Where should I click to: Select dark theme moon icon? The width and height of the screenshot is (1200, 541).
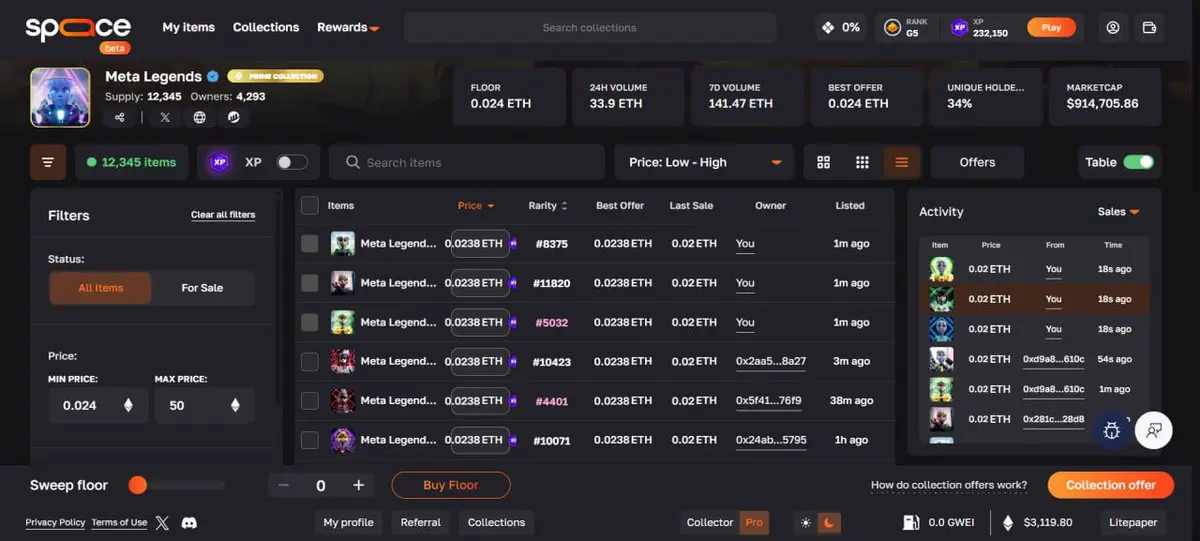tap(828, 522)
